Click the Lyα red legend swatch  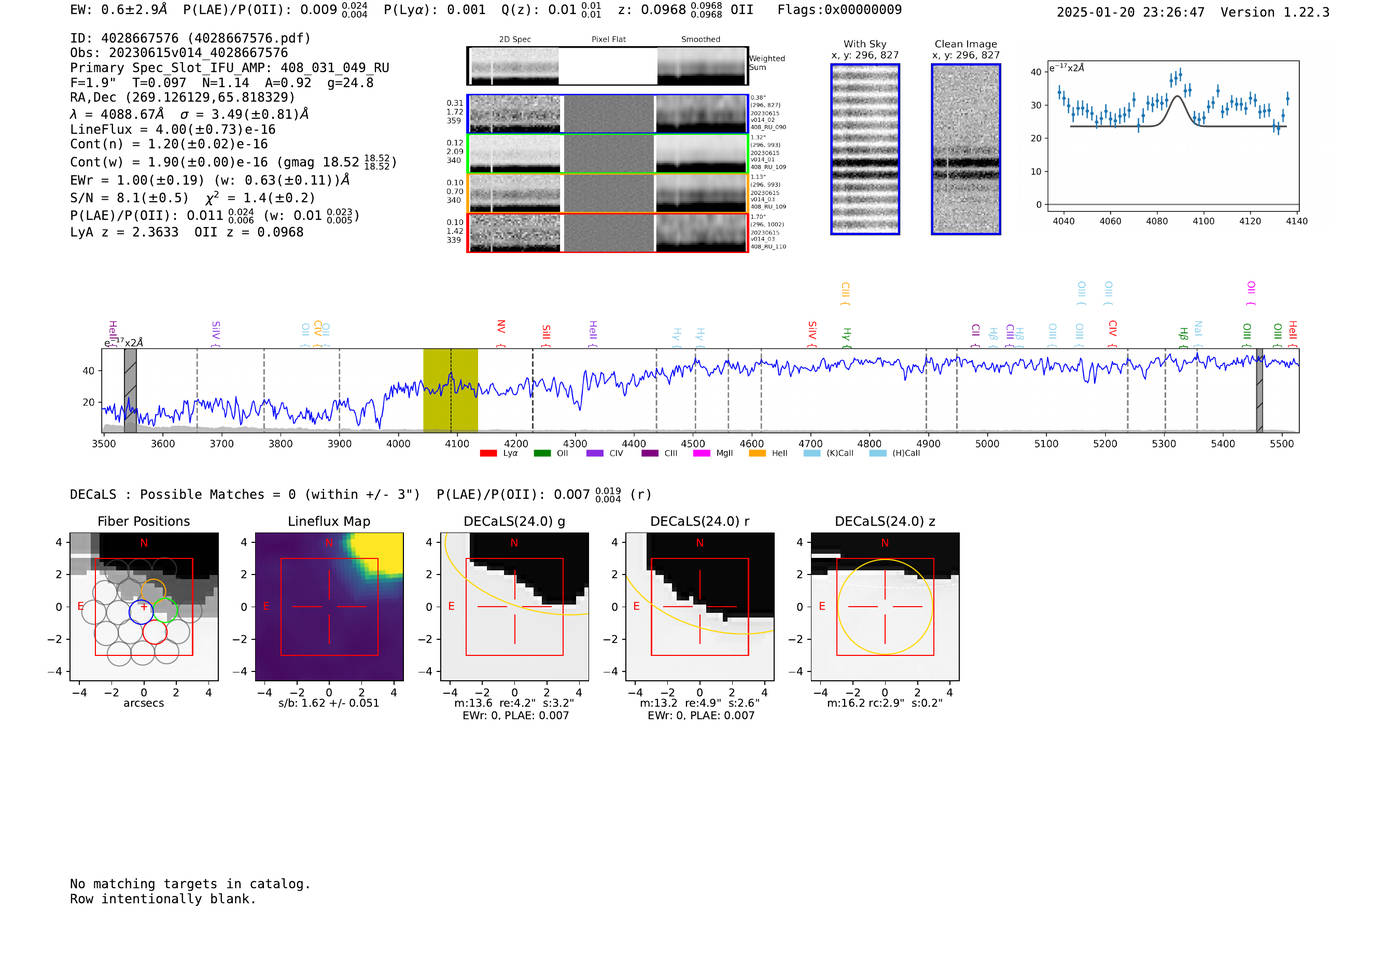coord(488,453)
